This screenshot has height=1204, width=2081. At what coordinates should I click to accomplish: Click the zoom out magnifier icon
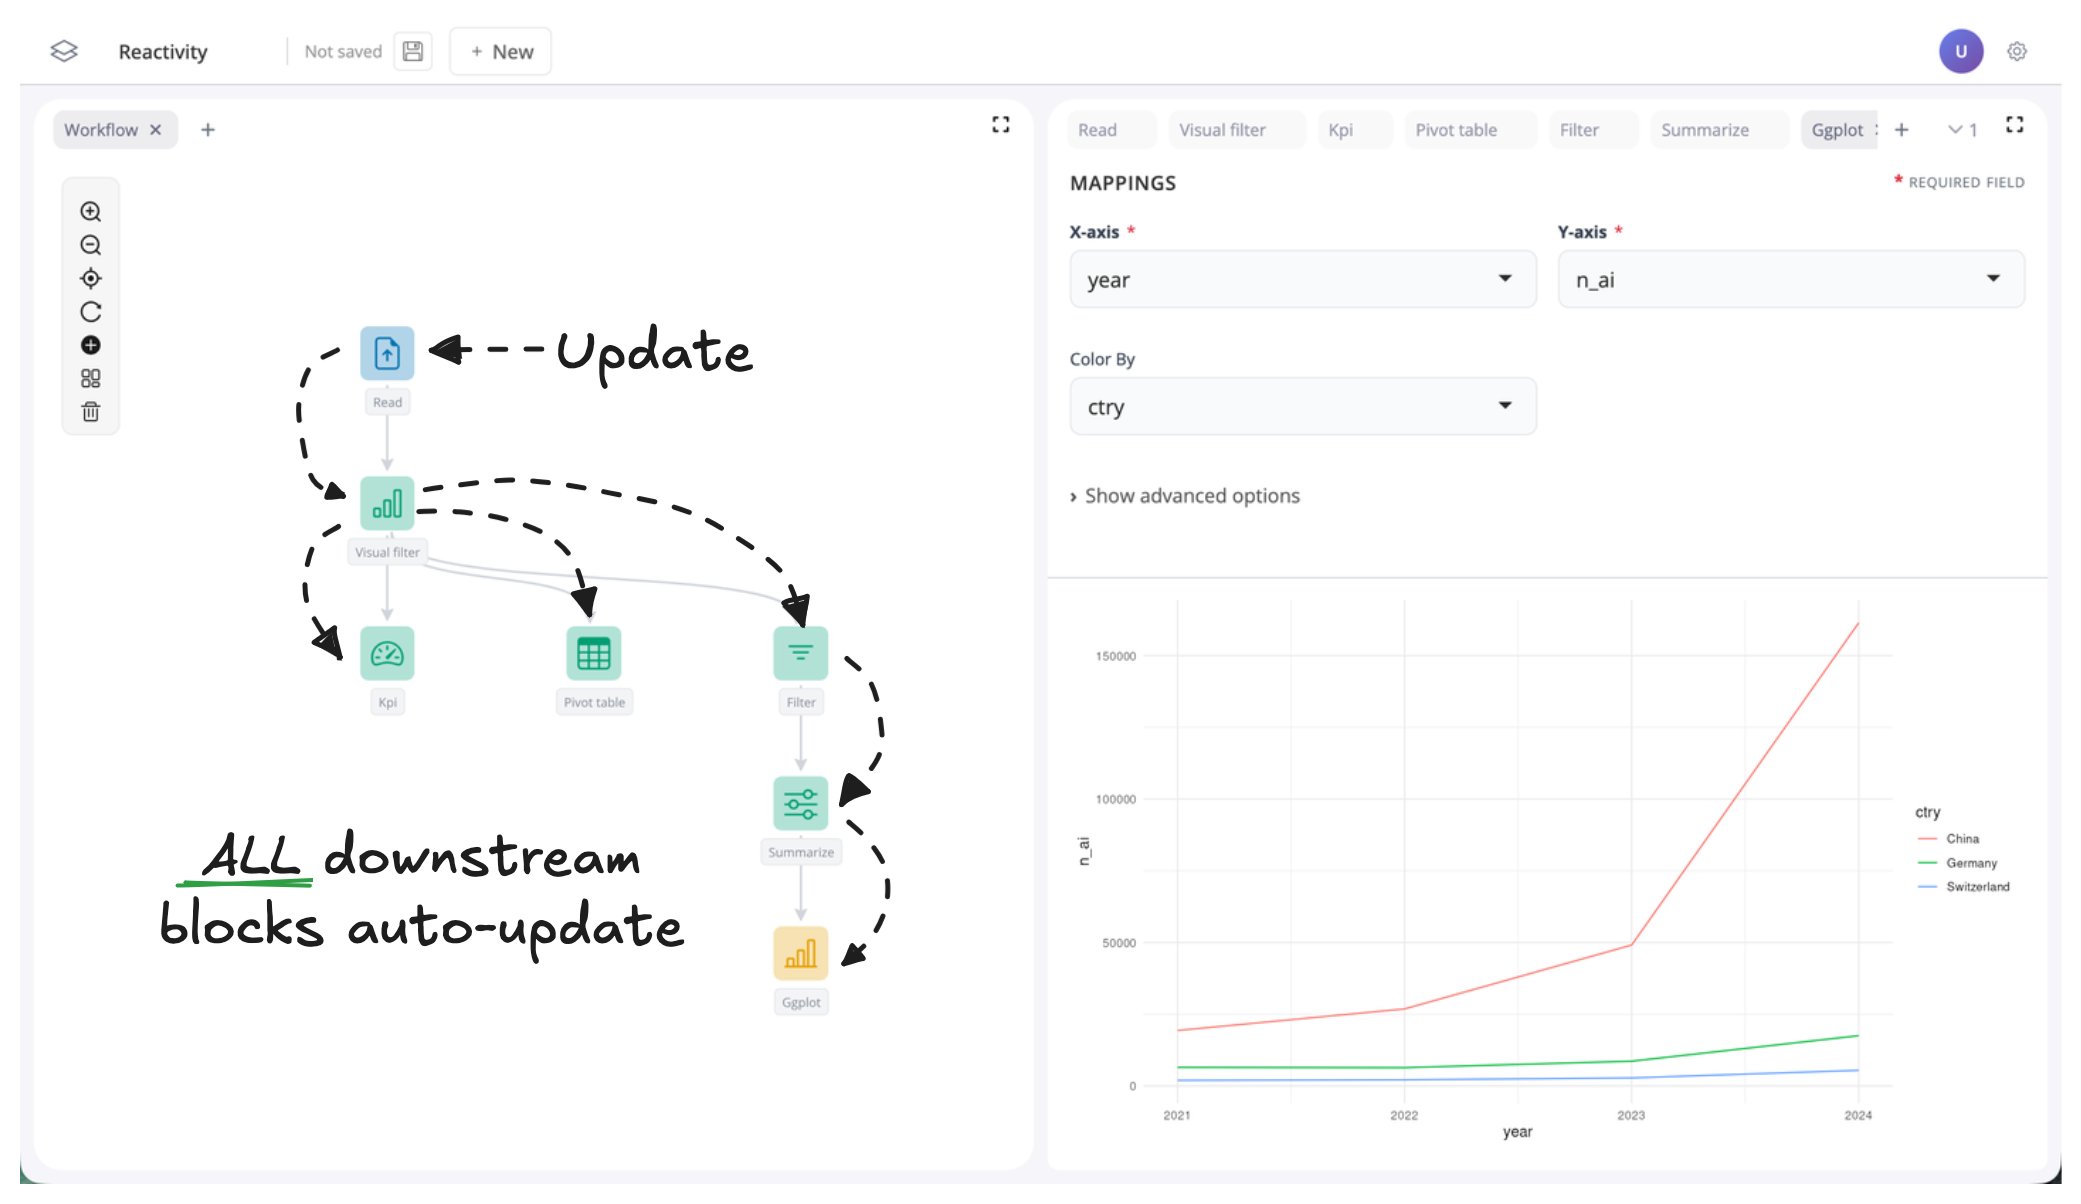click(90, 245)
